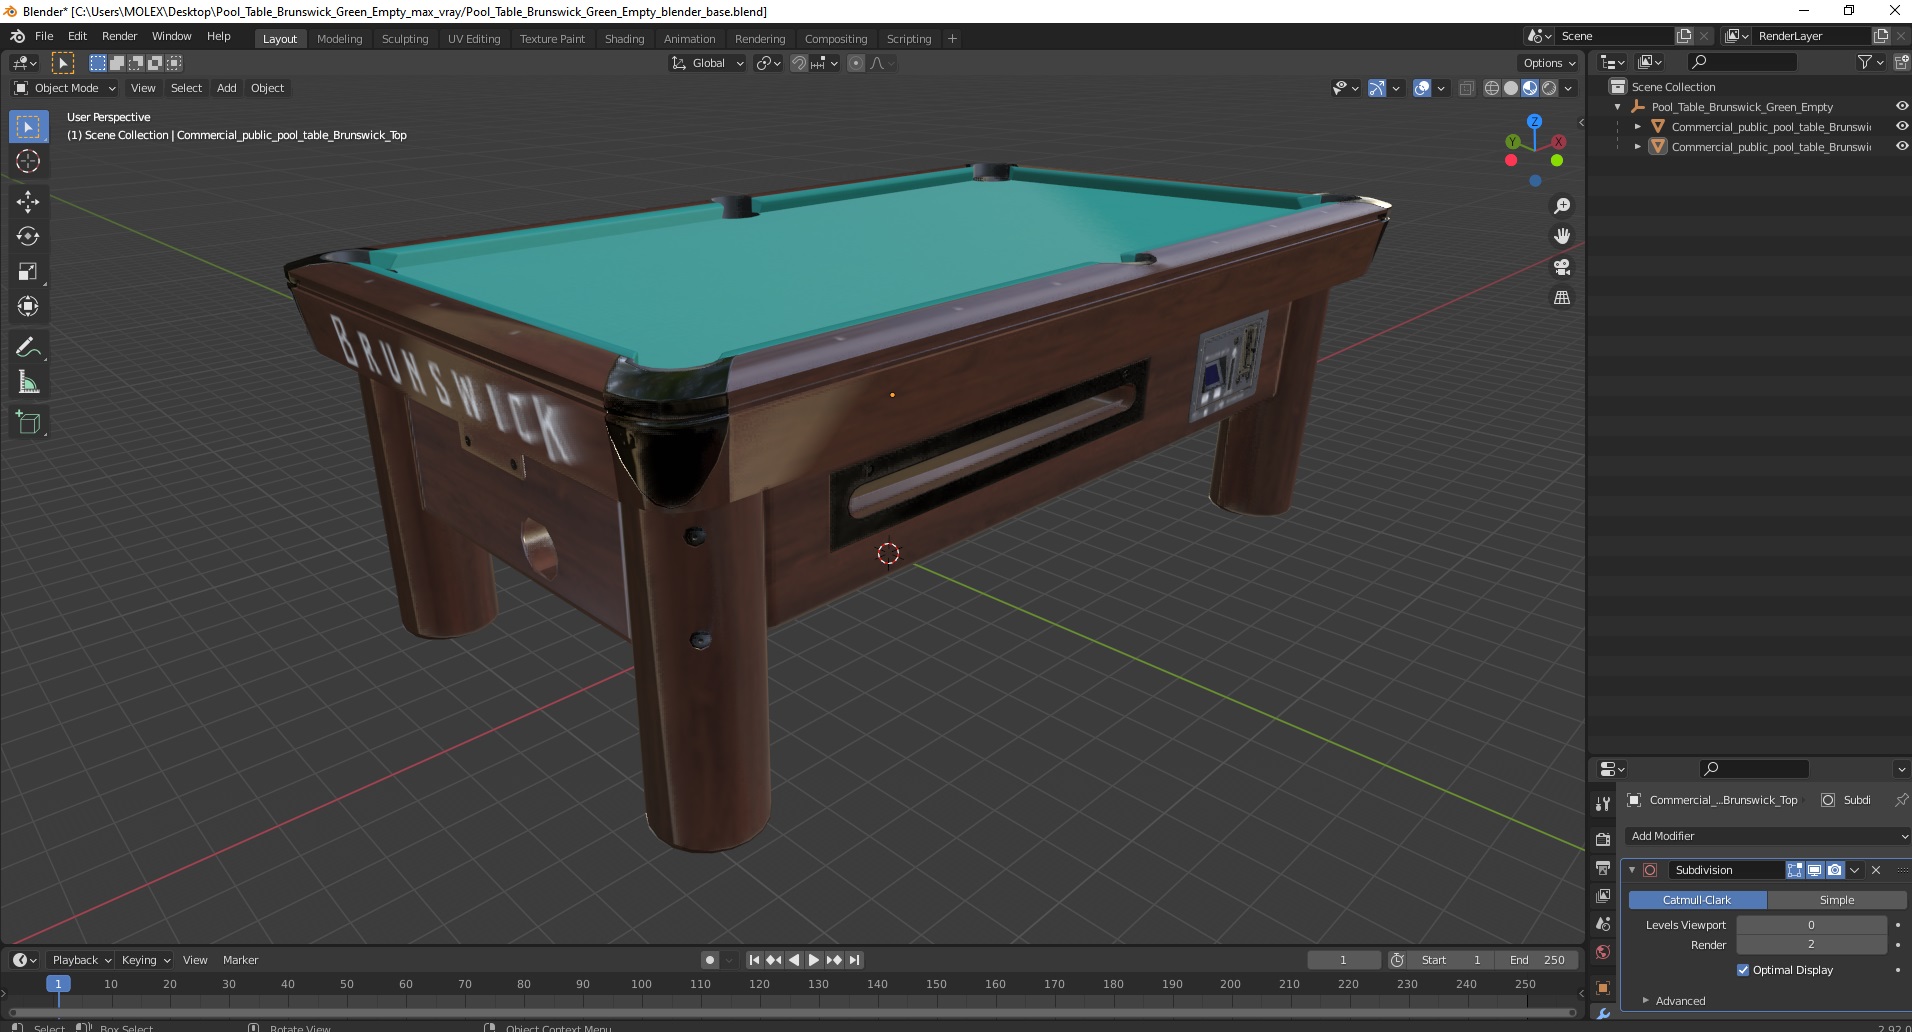Play the animation forward

pyautogui.click(x=814, y=960)
